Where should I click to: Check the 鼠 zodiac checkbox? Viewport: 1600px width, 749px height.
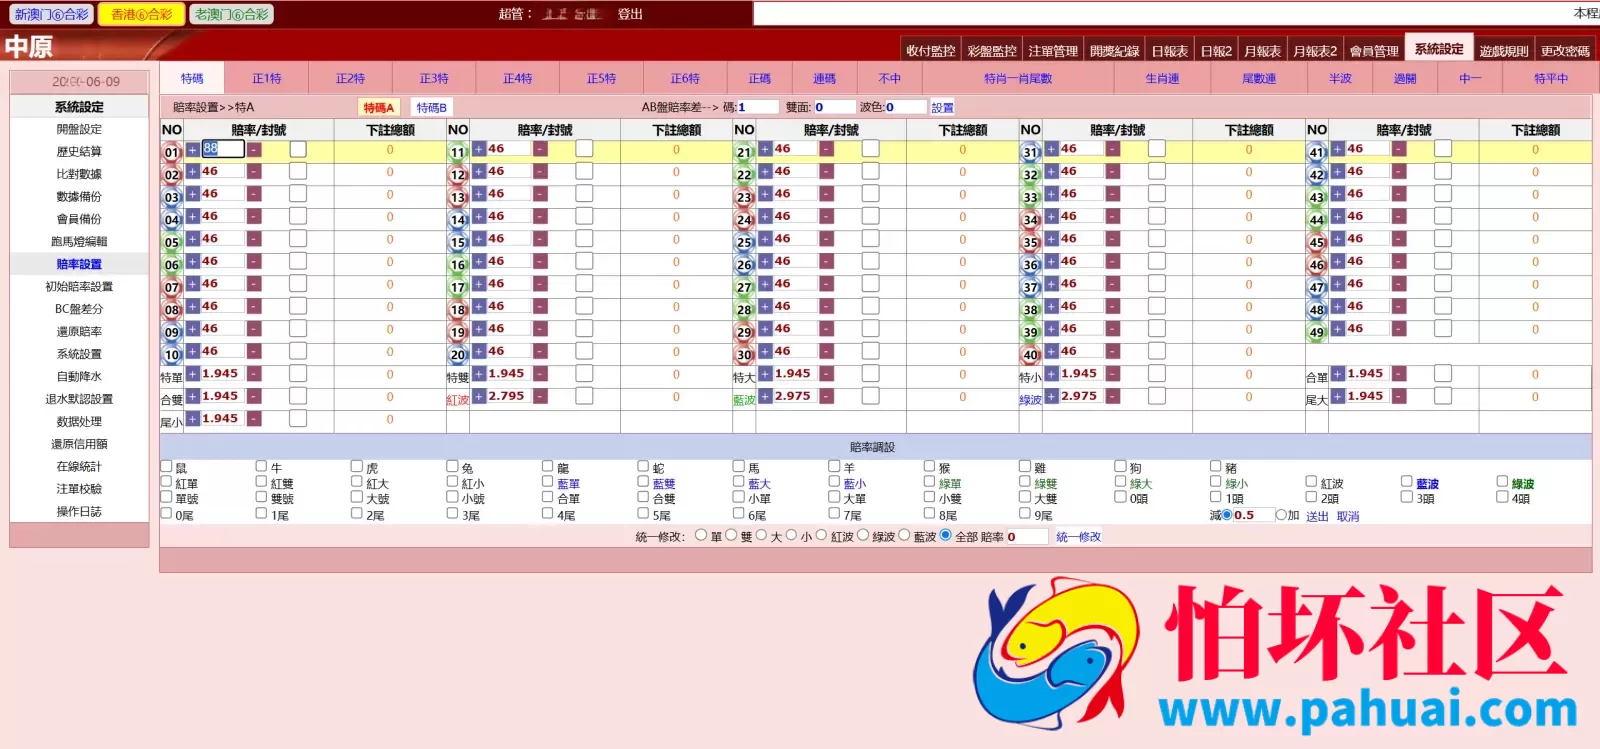(167, 466)
